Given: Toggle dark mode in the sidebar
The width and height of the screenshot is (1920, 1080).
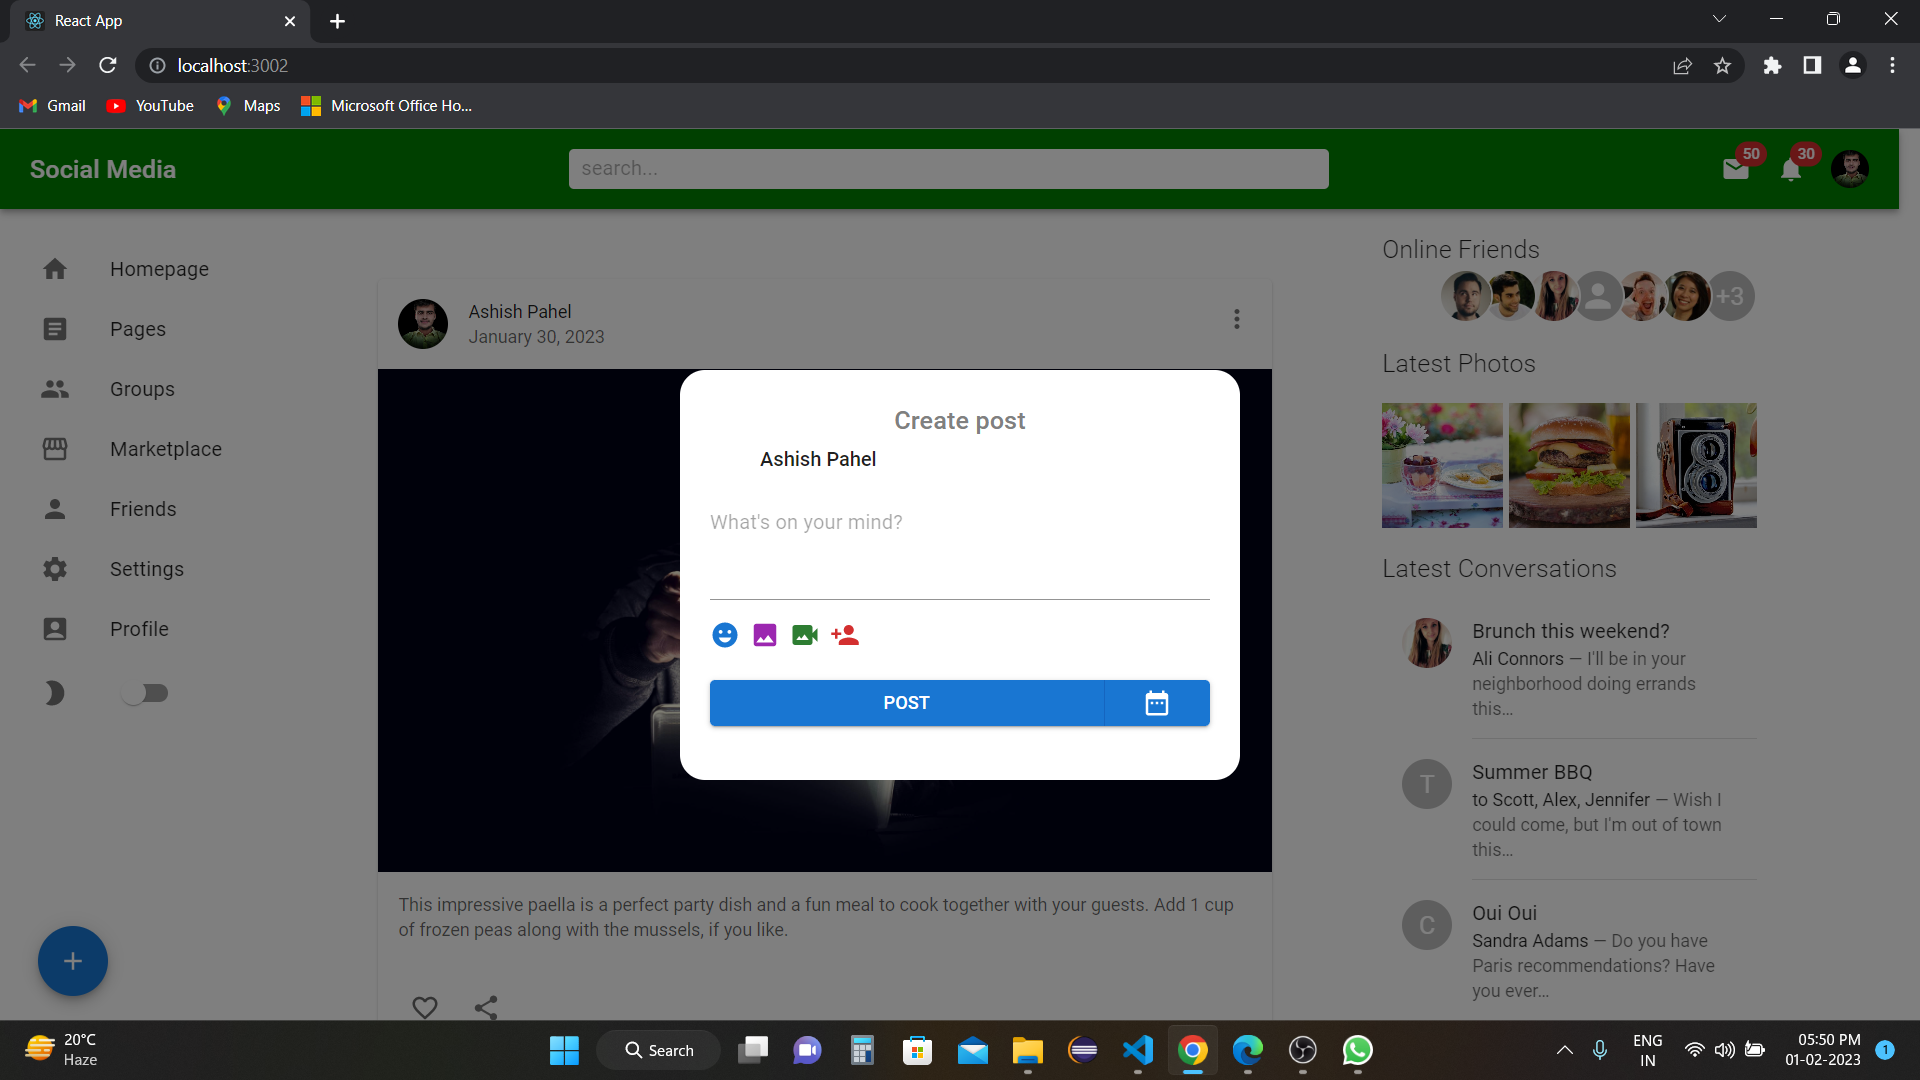Looking at the screenshot, I should pos(145,692).
